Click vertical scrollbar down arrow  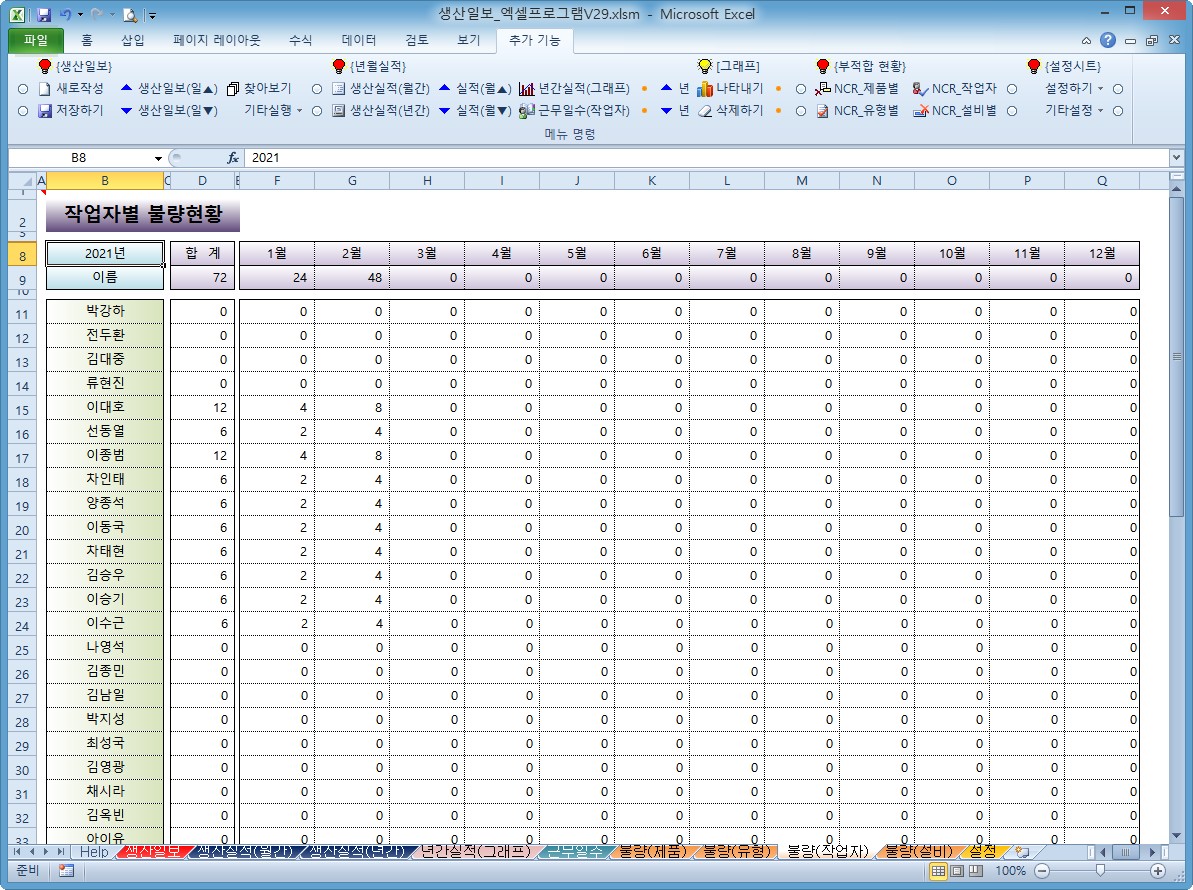click(x=1176, y=836)
